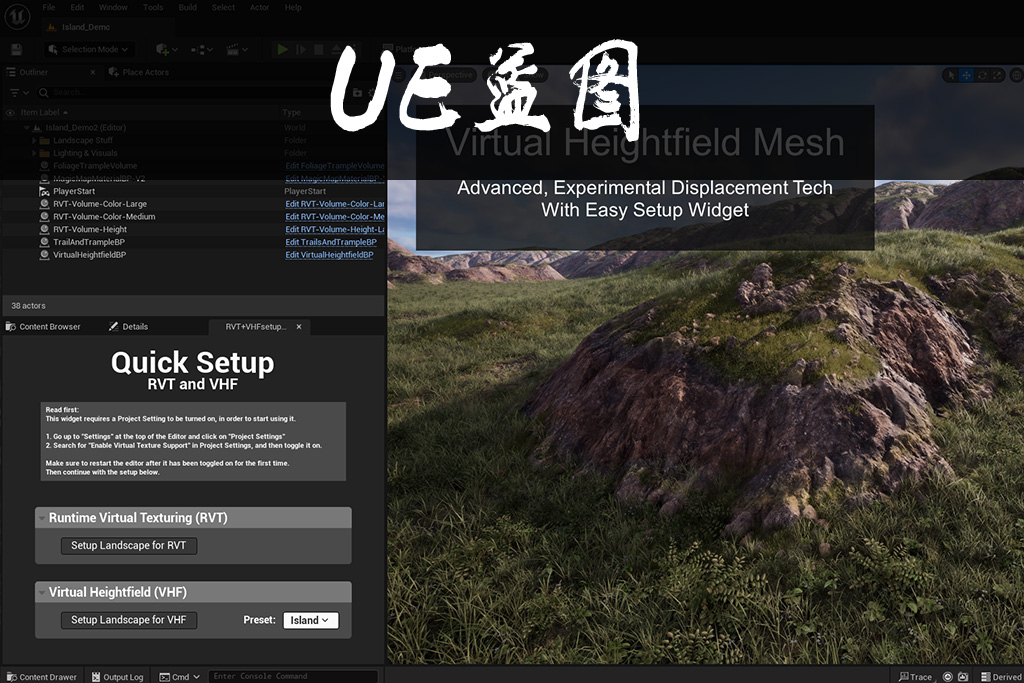
Task: Open the Edit TrailsAndTrampleBP link
Action: [331, 242]
